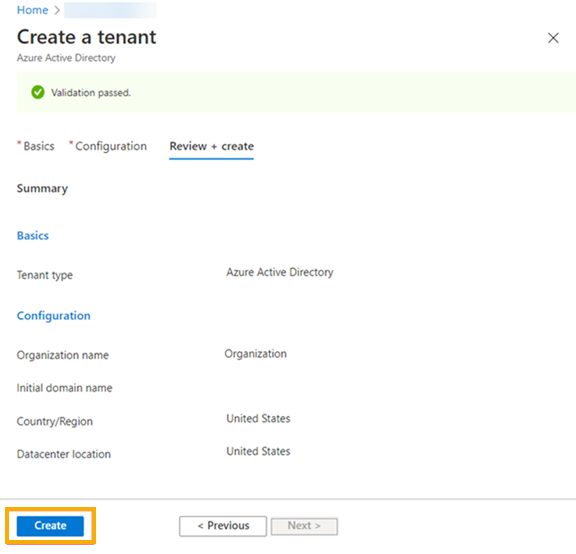Close the Create a tenant pane

[x=553, y=38]
